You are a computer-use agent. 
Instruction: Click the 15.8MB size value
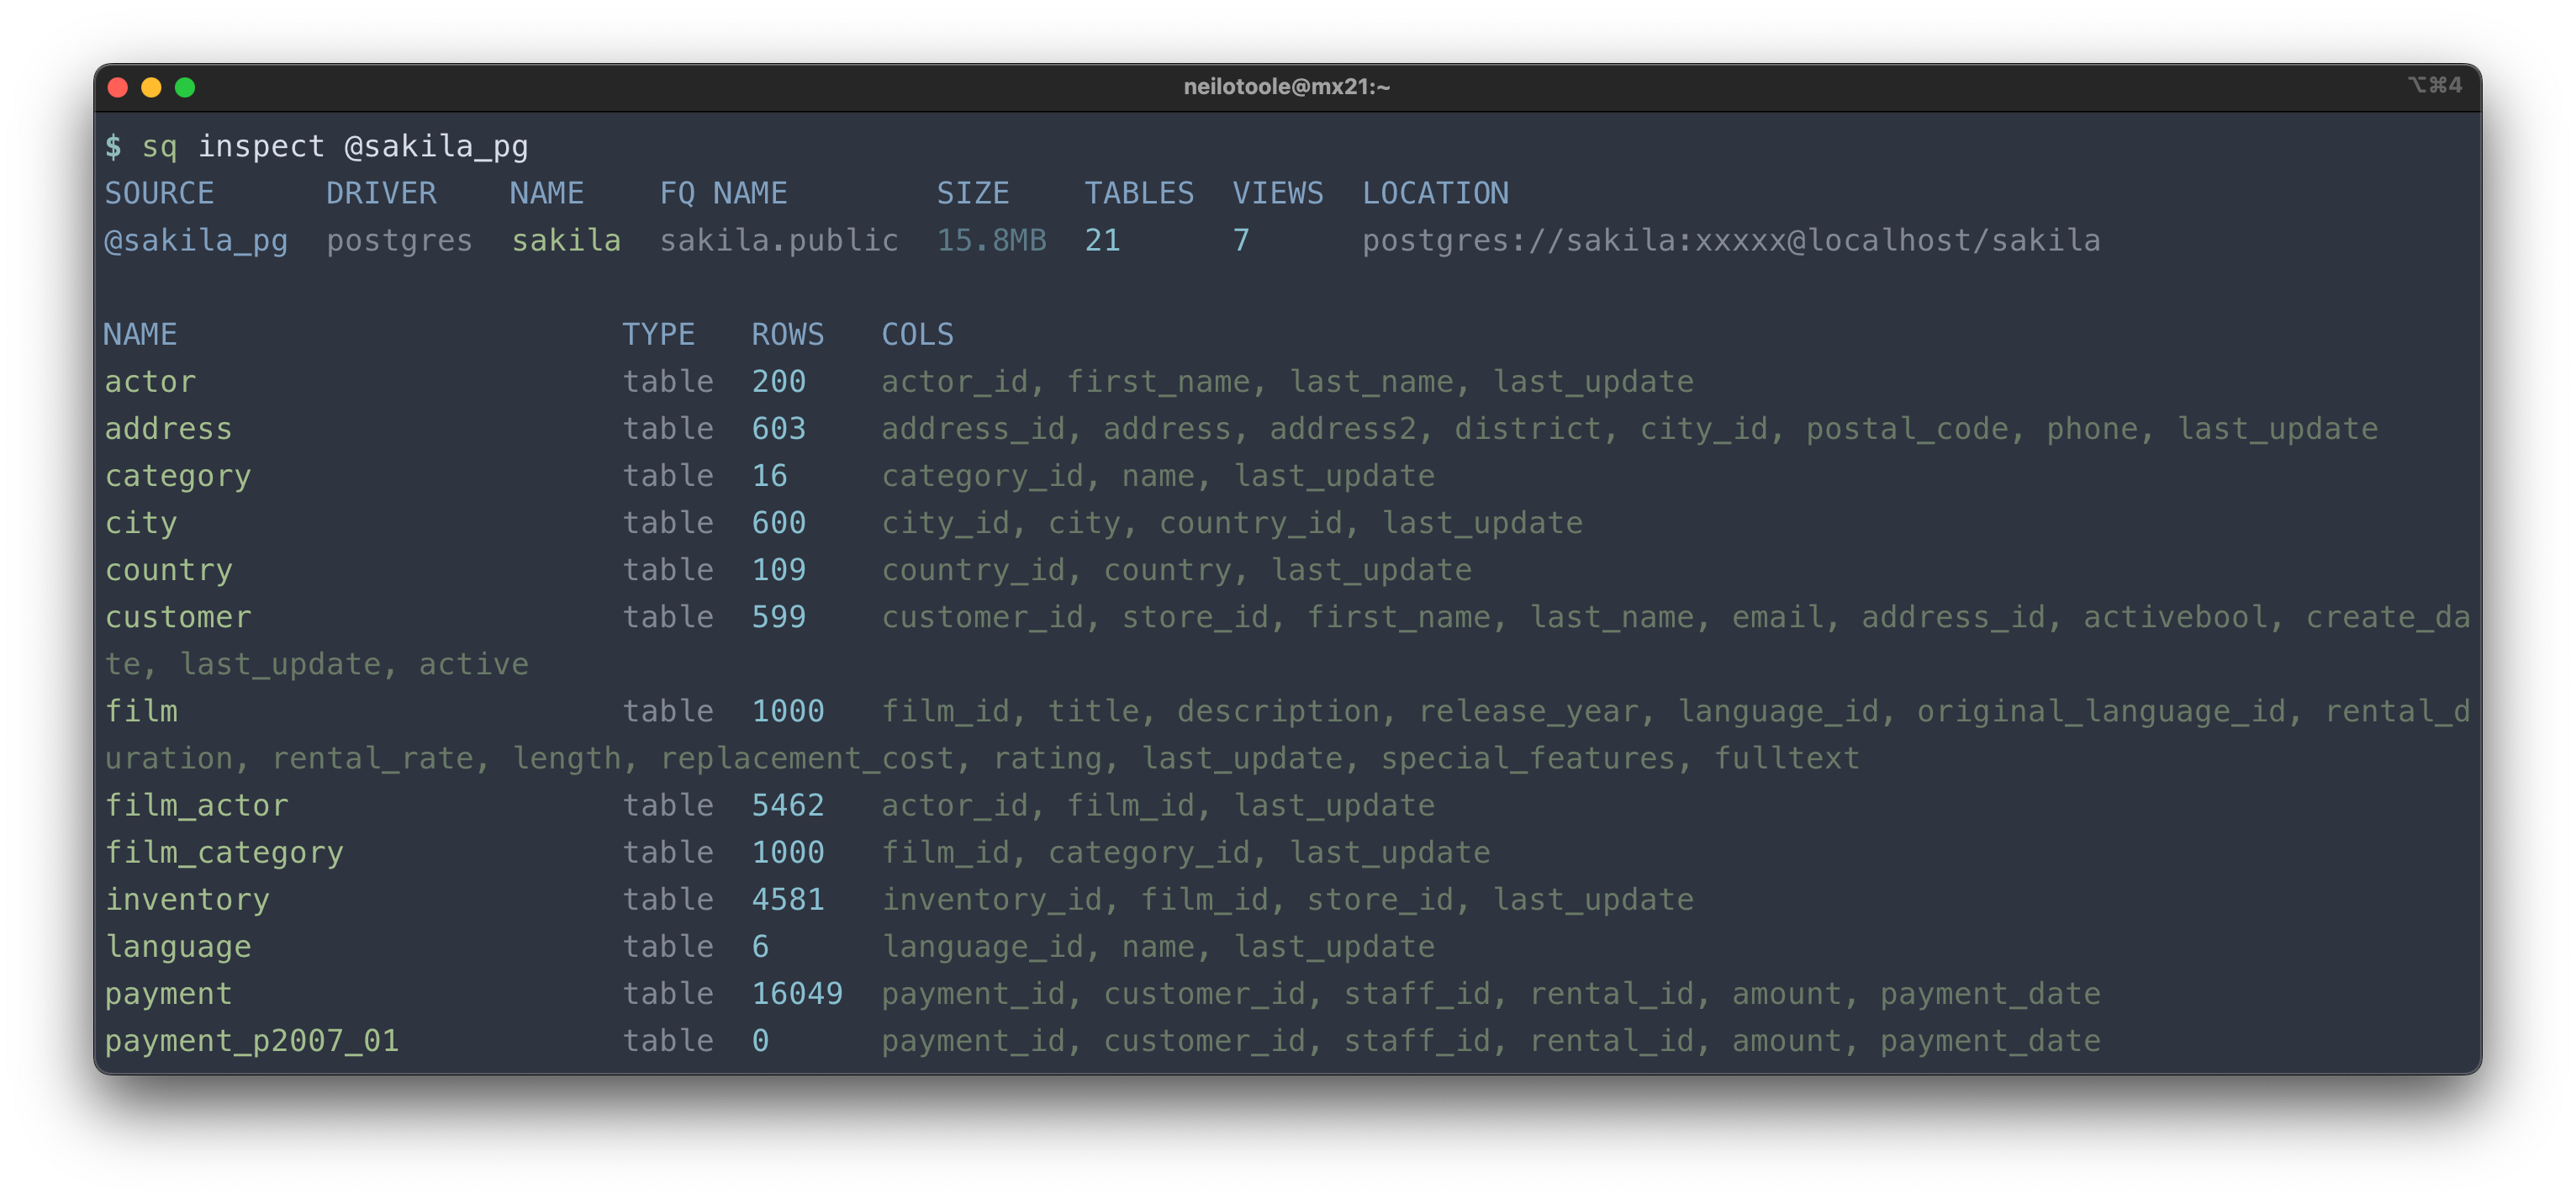coord(990,240)
